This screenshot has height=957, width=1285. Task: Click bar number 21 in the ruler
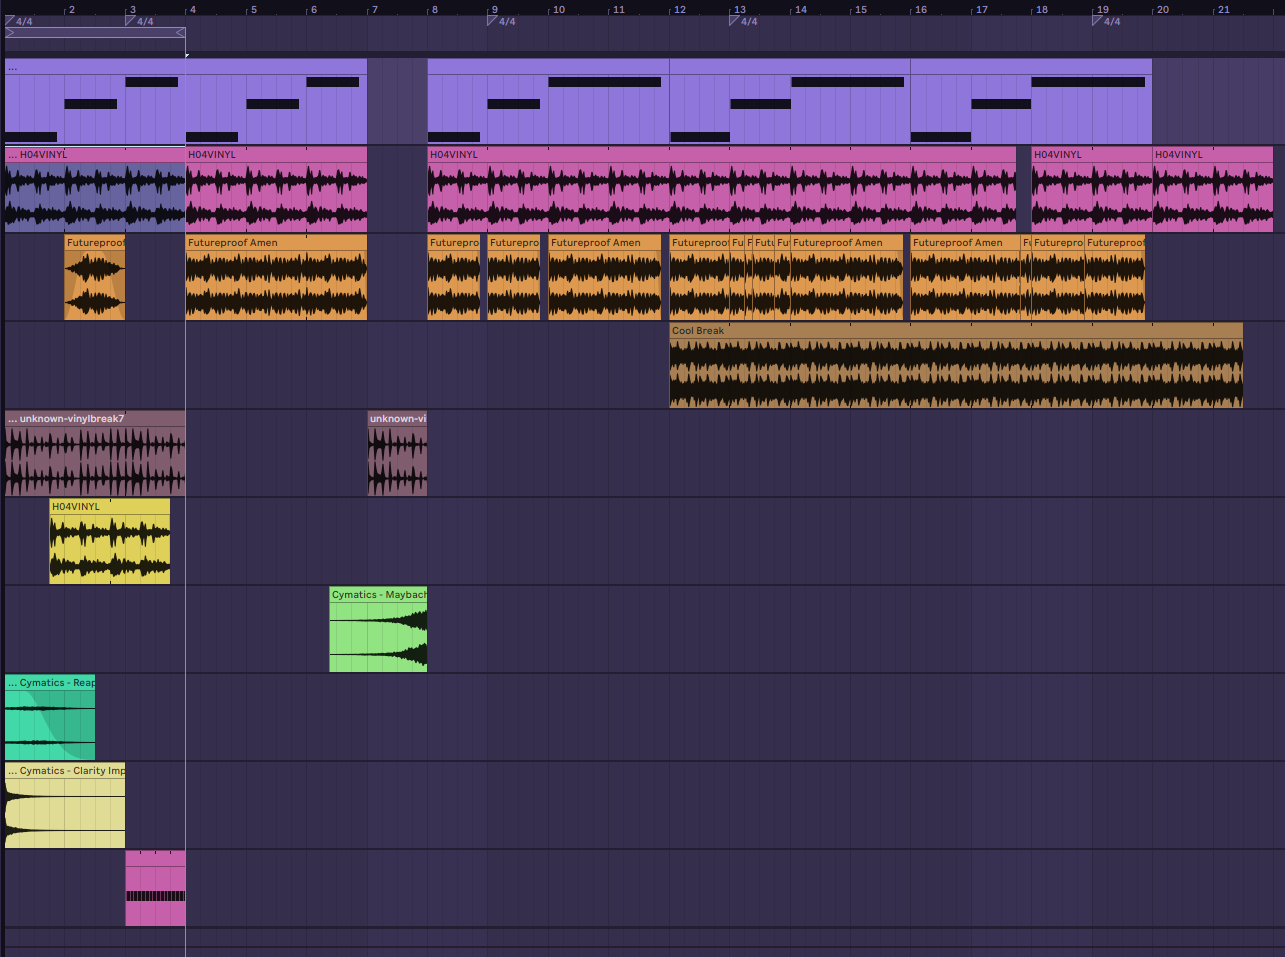tap(1224, 9)
